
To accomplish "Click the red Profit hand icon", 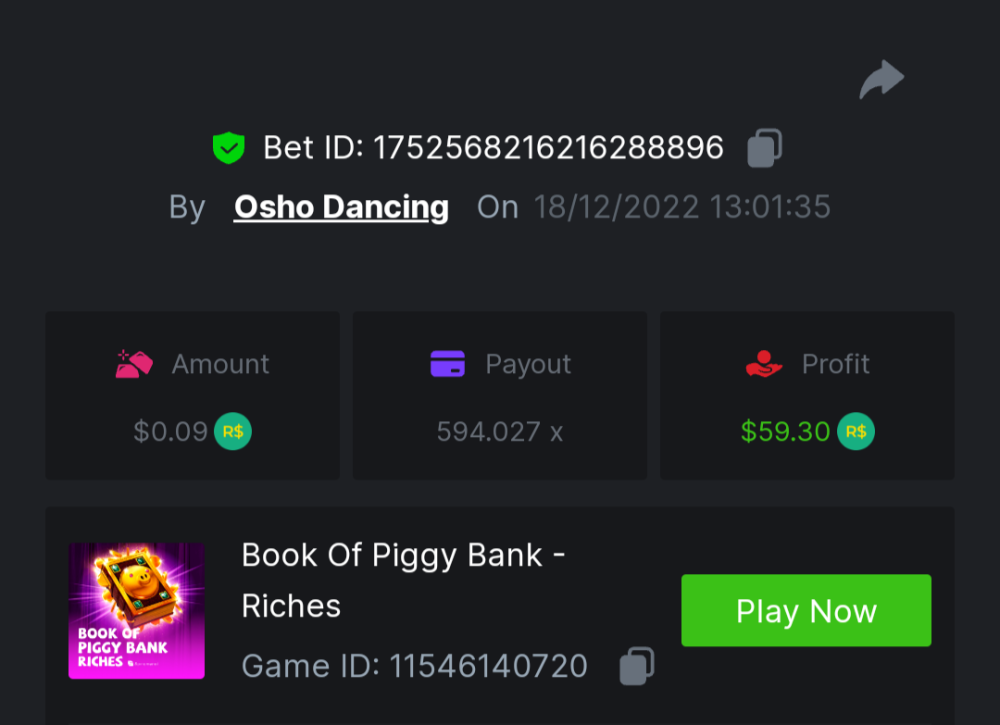I will pos(764,364).
